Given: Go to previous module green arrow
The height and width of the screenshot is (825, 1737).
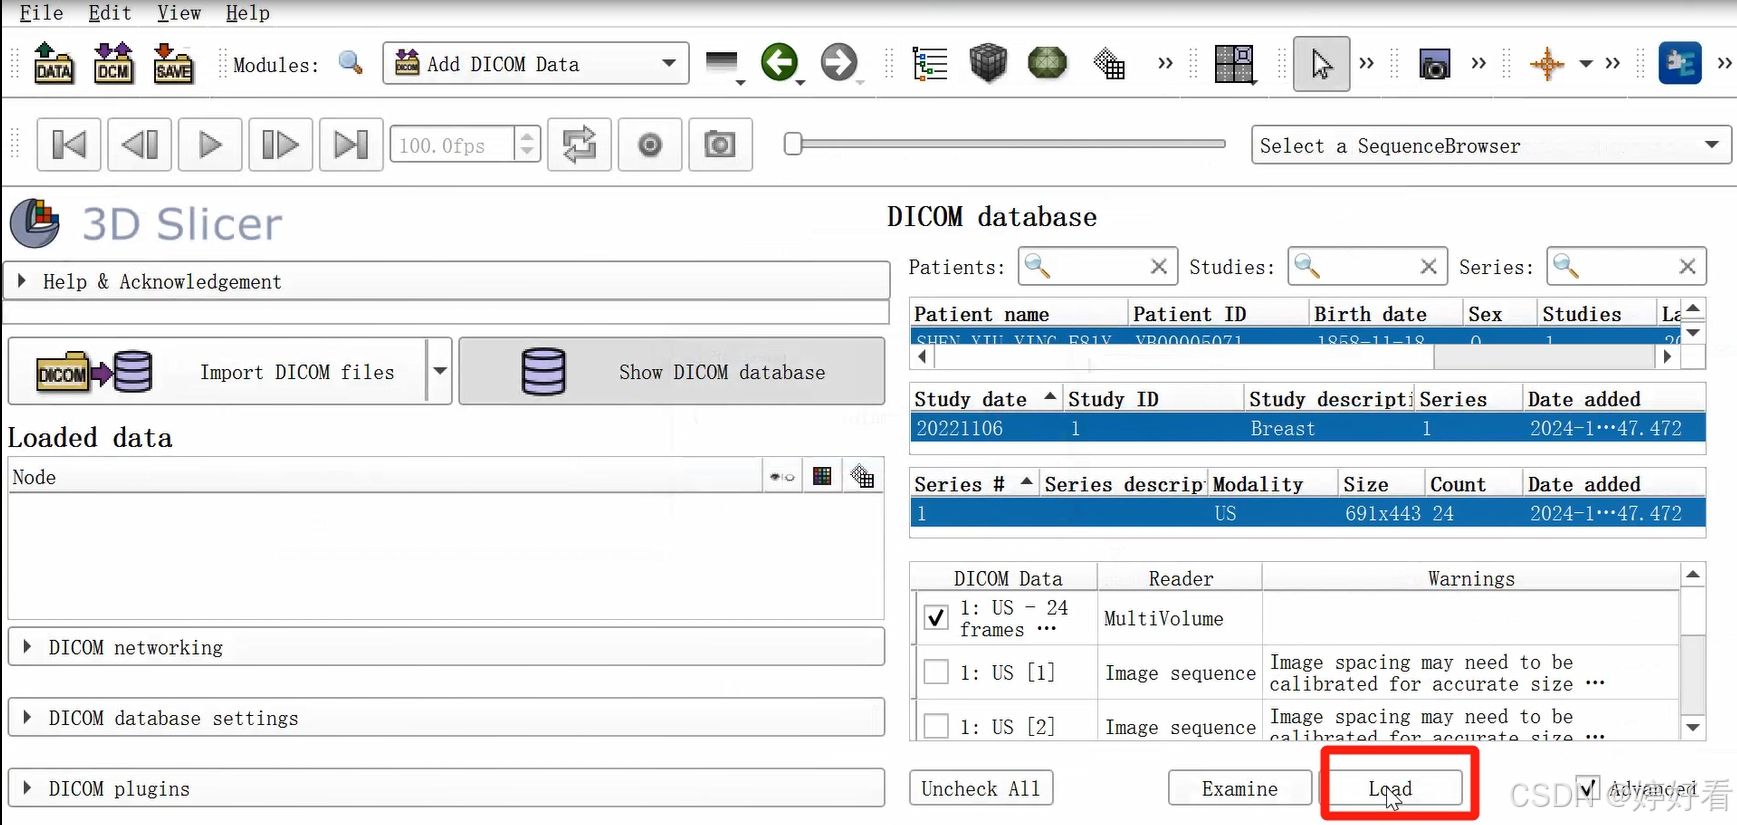Looking at the screenshot, I should tap(780, 63).
